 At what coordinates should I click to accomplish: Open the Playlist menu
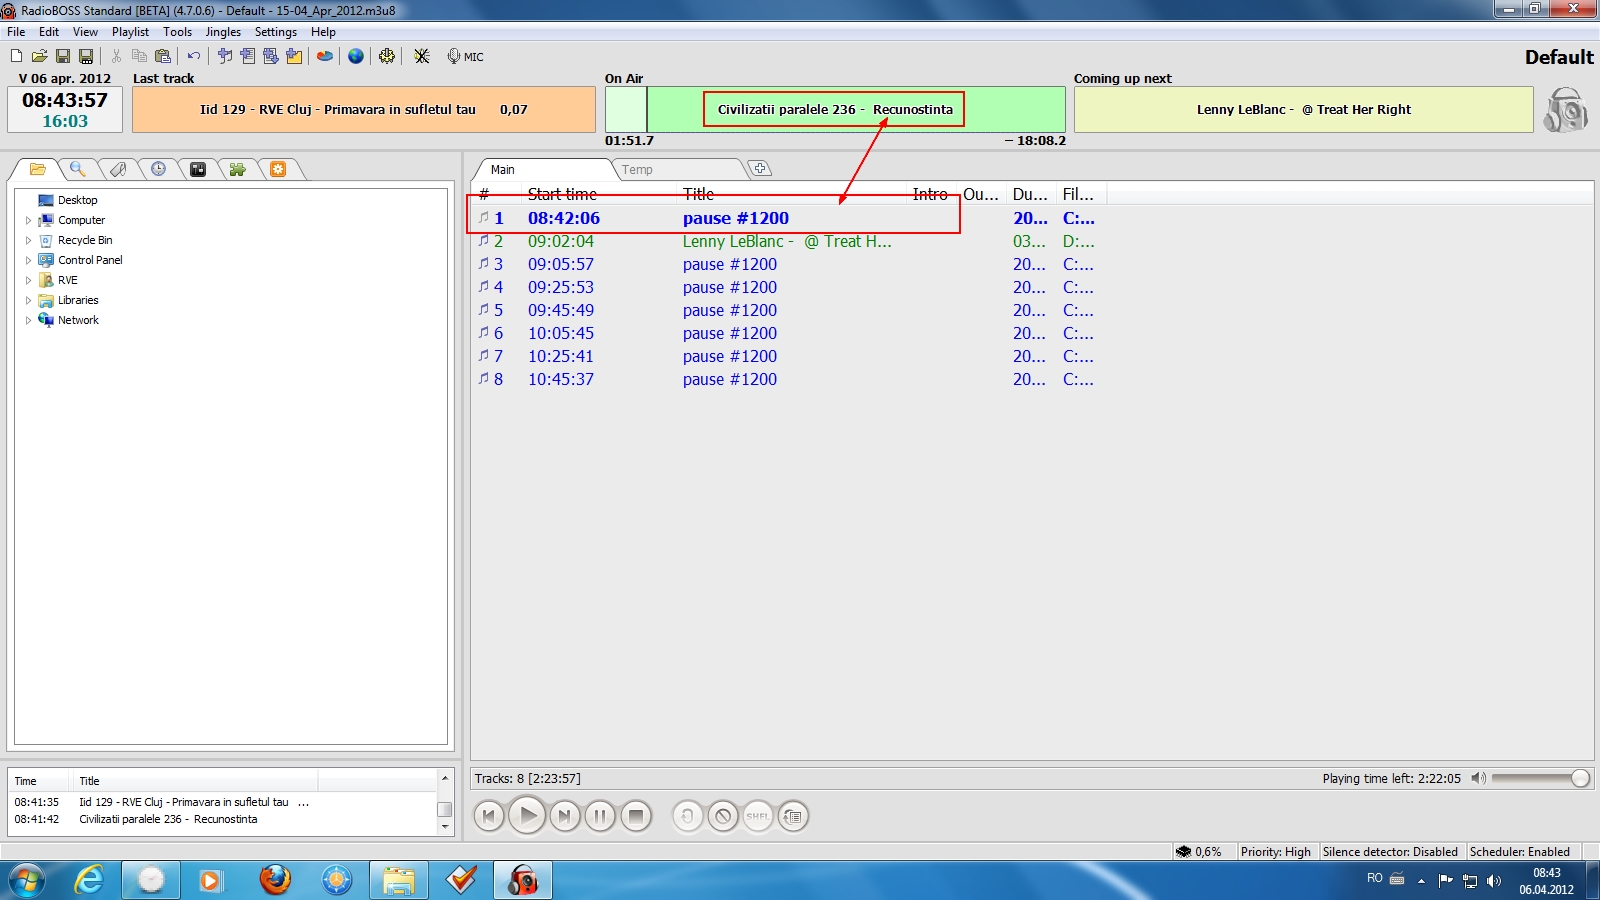pos(130,32)
